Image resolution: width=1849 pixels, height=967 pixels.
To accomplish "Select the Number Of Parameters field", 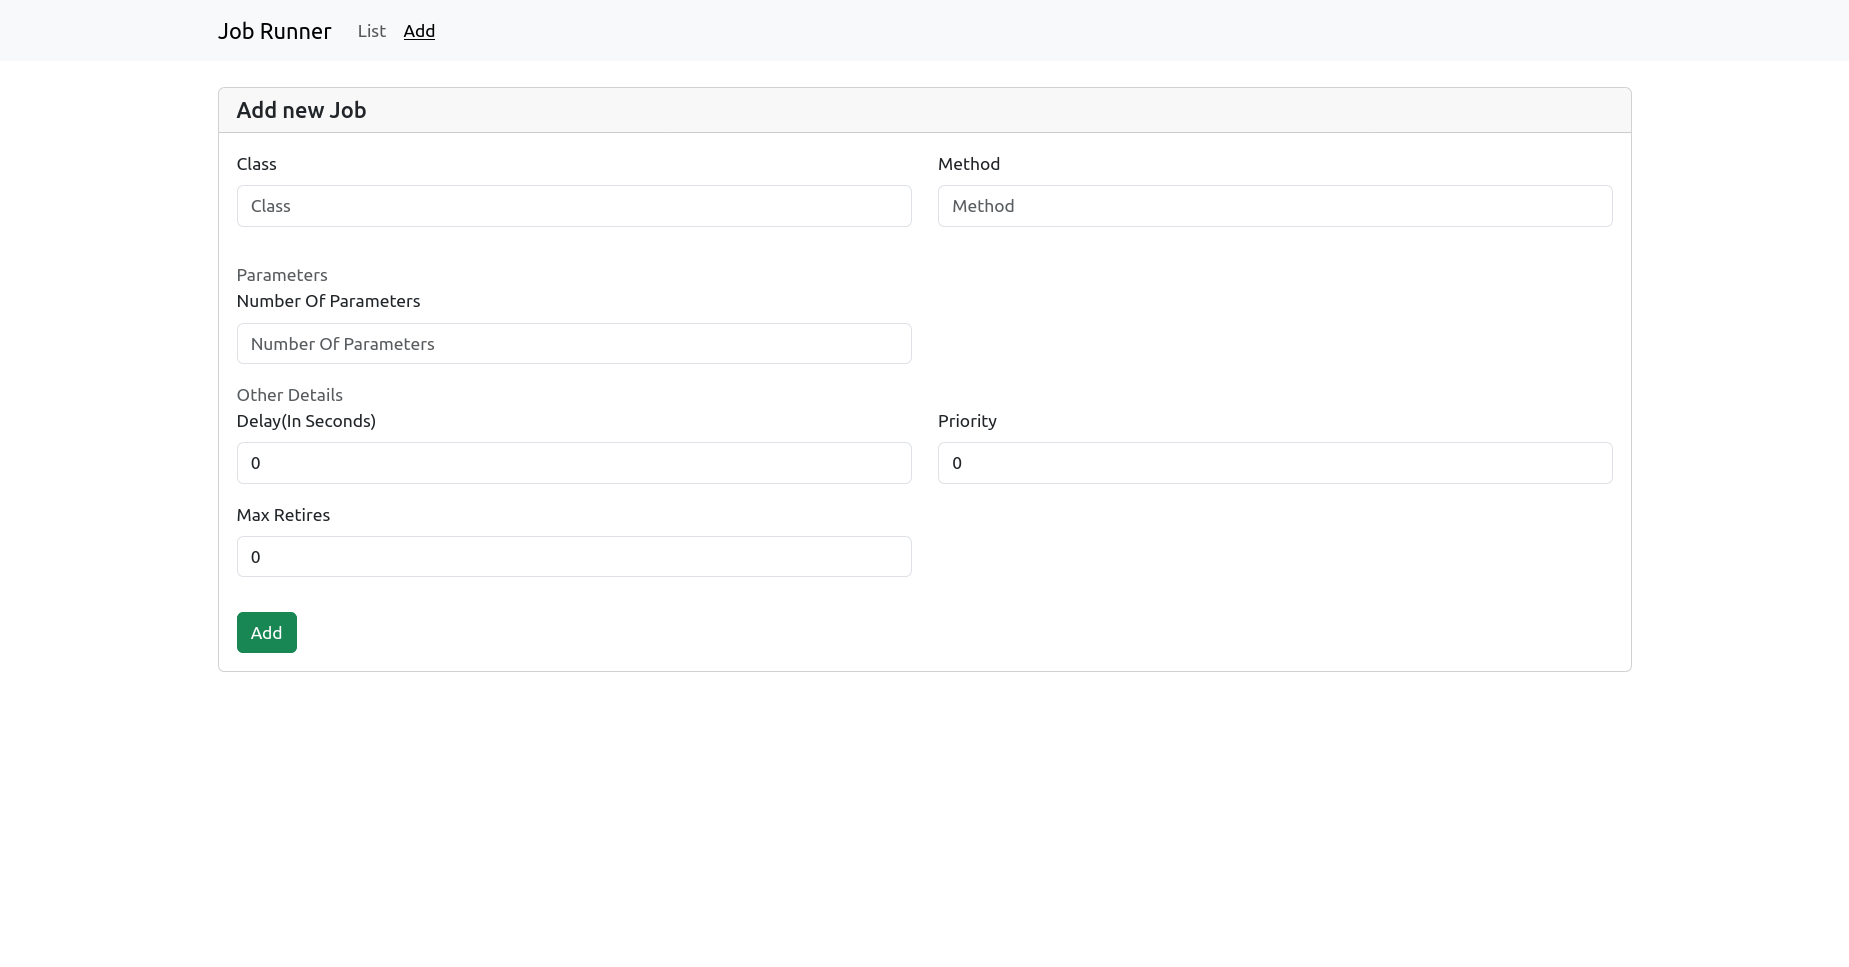I will (x=574, y=344).
